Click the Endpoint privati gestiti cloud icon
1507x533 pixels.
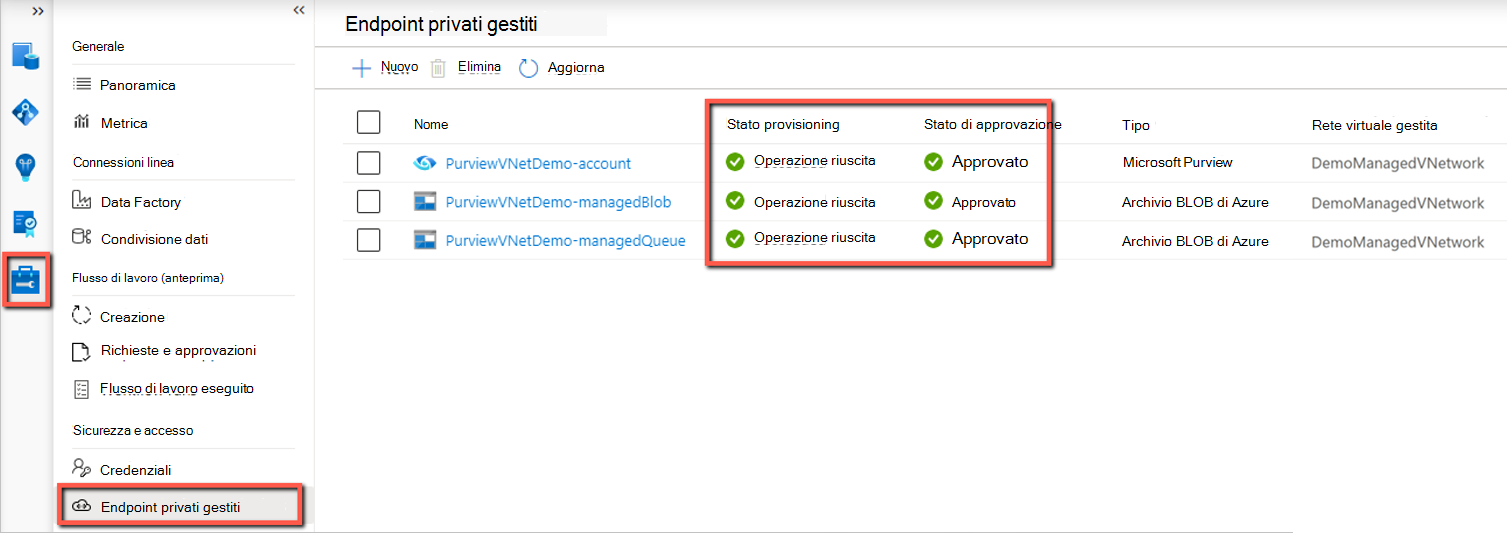coord(83,507)
